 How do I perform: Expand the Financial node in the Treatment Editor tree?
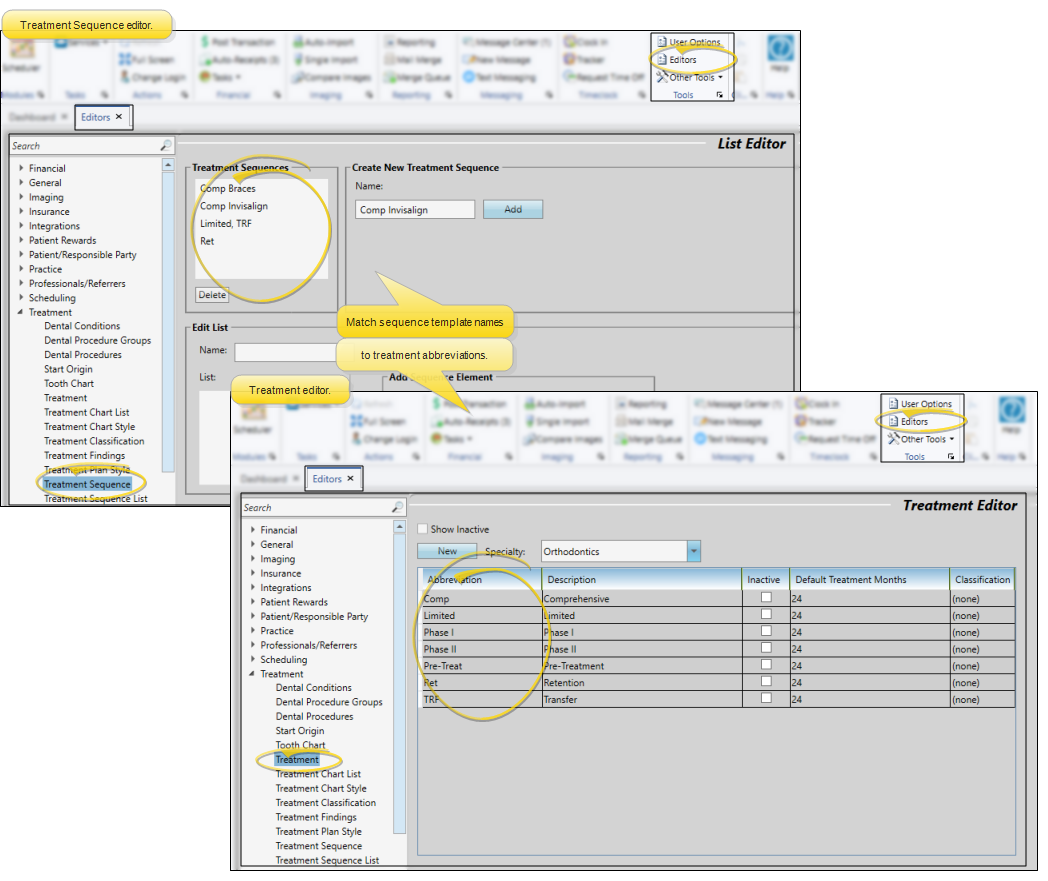pos(253,530)
